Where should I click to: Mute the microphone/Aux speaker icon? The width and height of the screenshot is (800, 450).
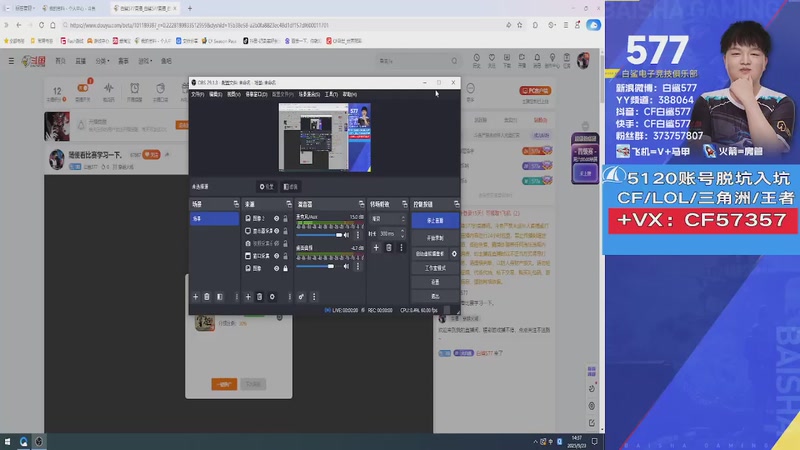[346, 235]
